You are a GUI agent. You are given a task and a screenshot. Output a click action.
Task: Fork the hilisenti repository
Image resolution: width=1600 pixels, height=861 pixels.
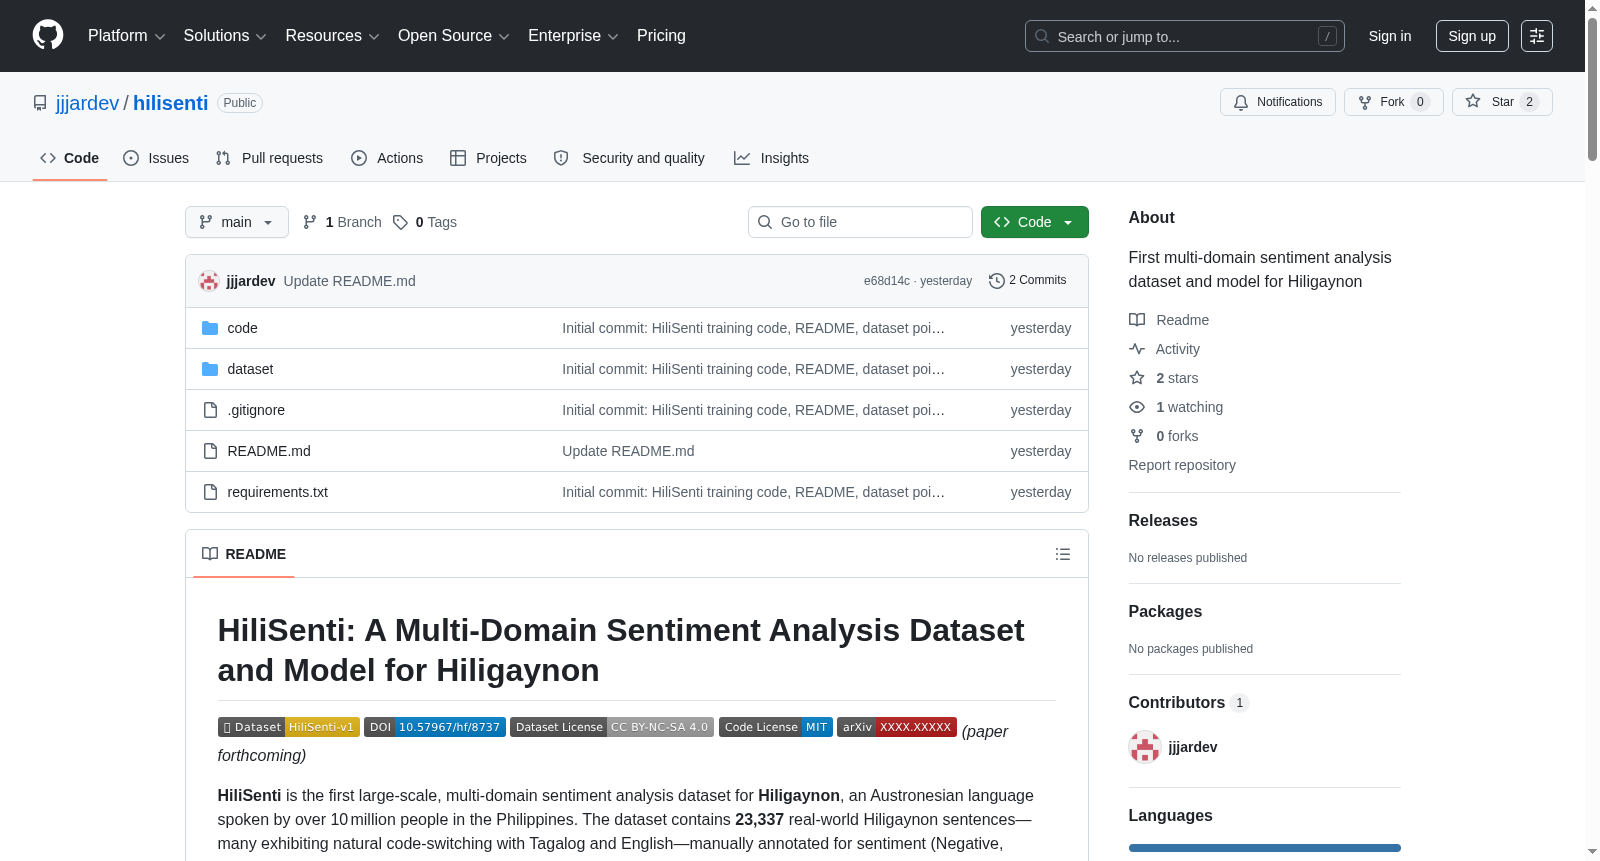click(1394, 102)
